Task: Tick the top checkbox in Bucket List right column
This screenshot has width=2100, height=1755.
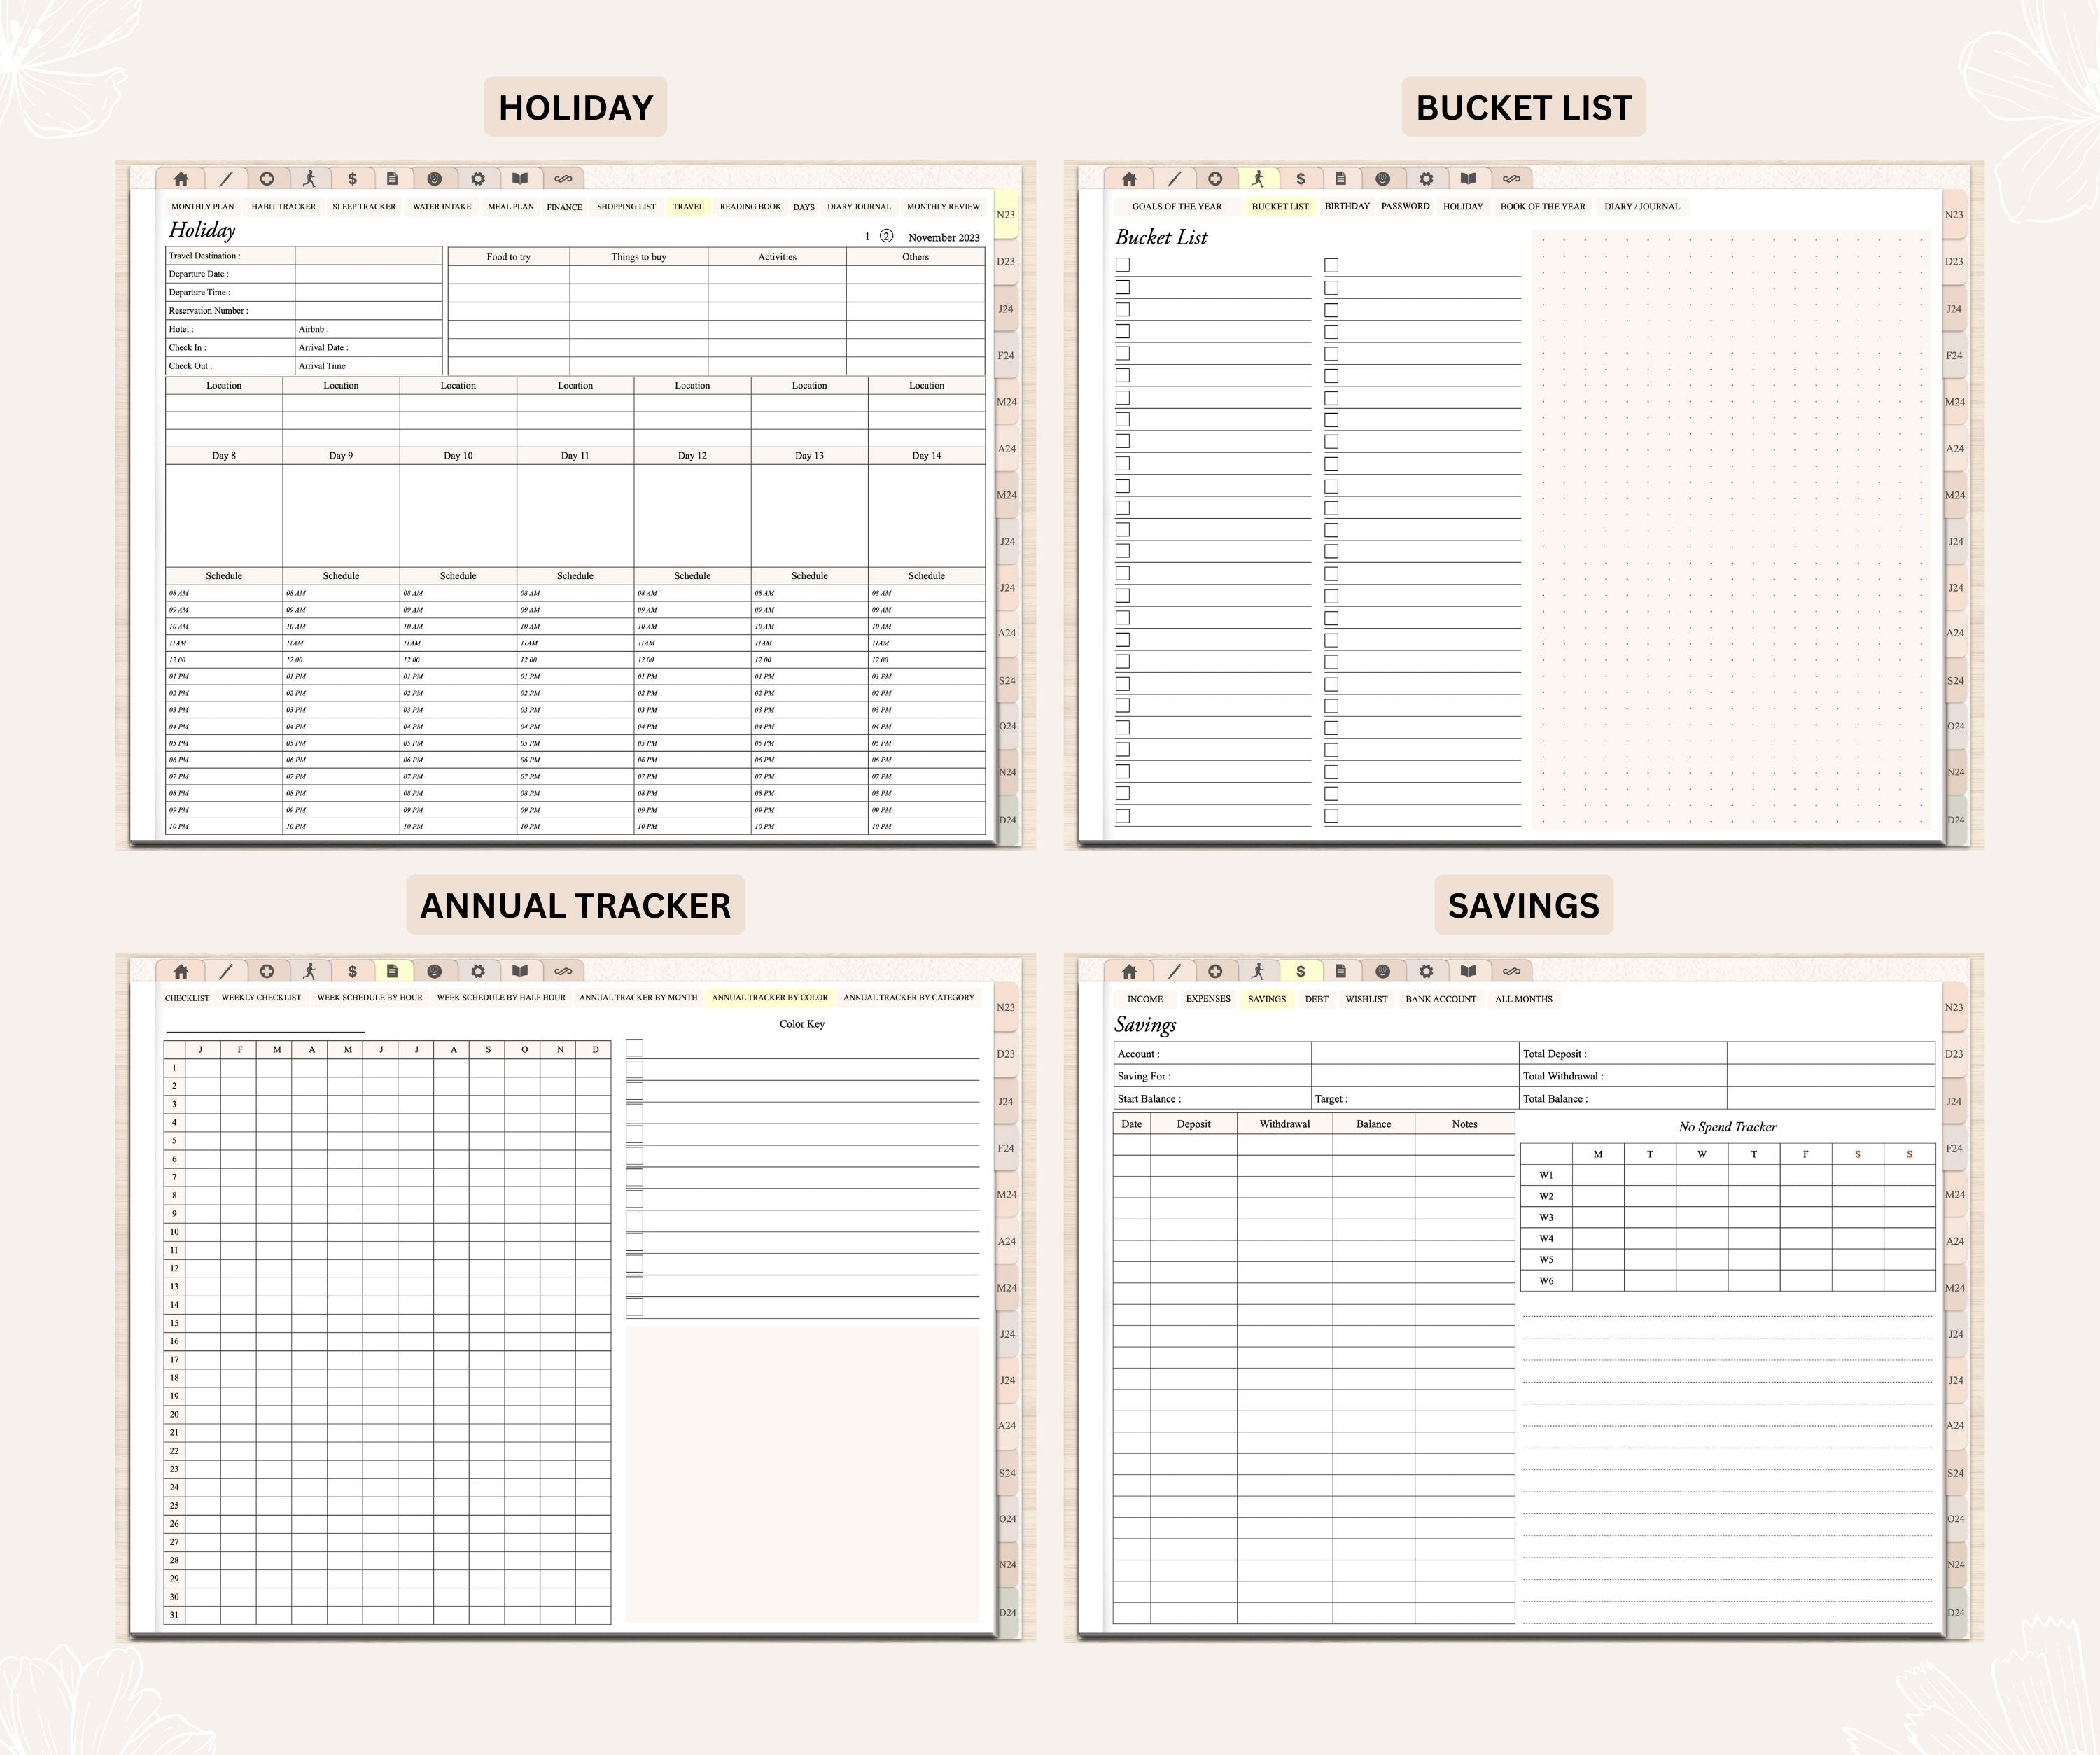Action: tap(1331, 265)
